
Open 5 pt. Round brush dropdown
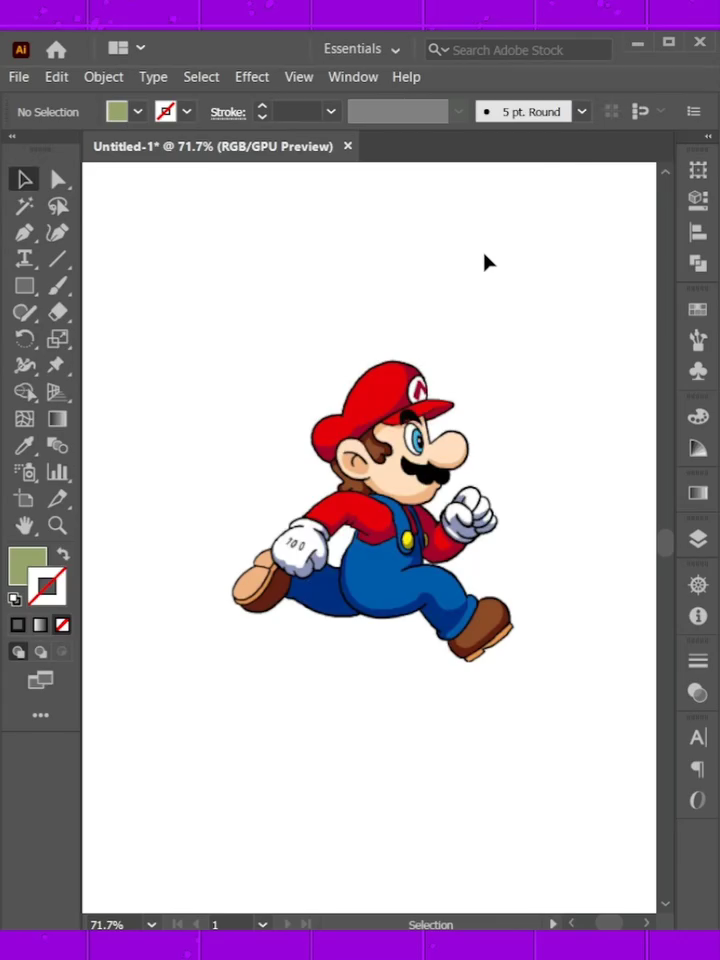coord(582,111)
